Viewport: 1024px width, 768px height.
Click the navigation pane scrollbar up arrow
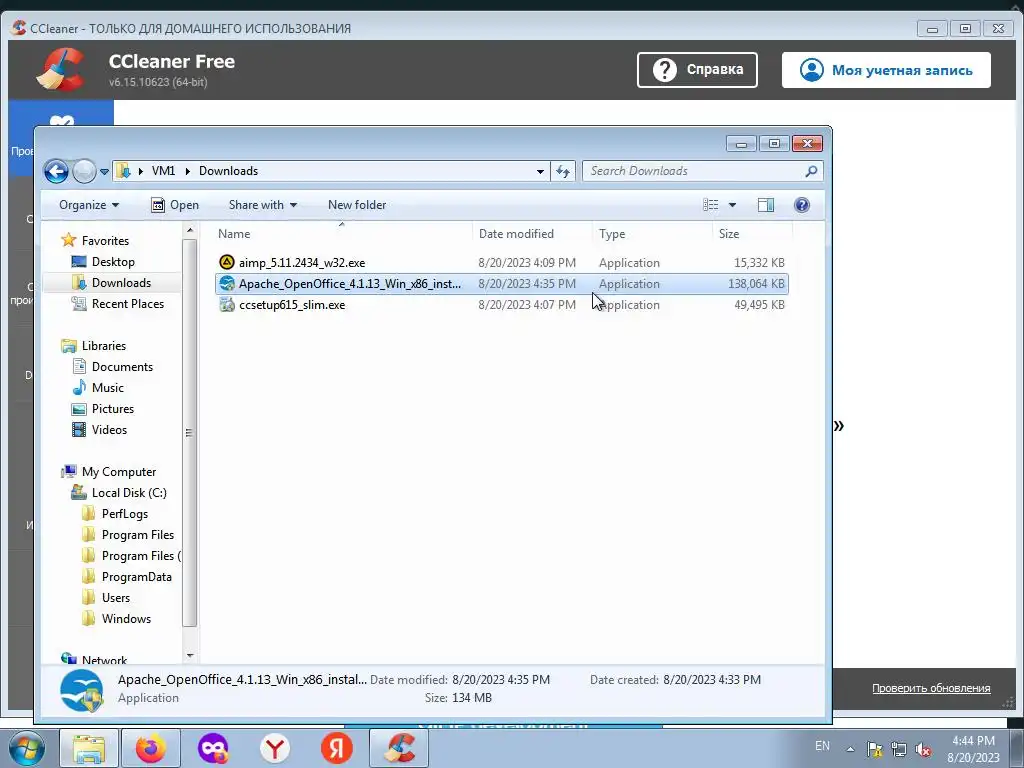pos(189,230)
